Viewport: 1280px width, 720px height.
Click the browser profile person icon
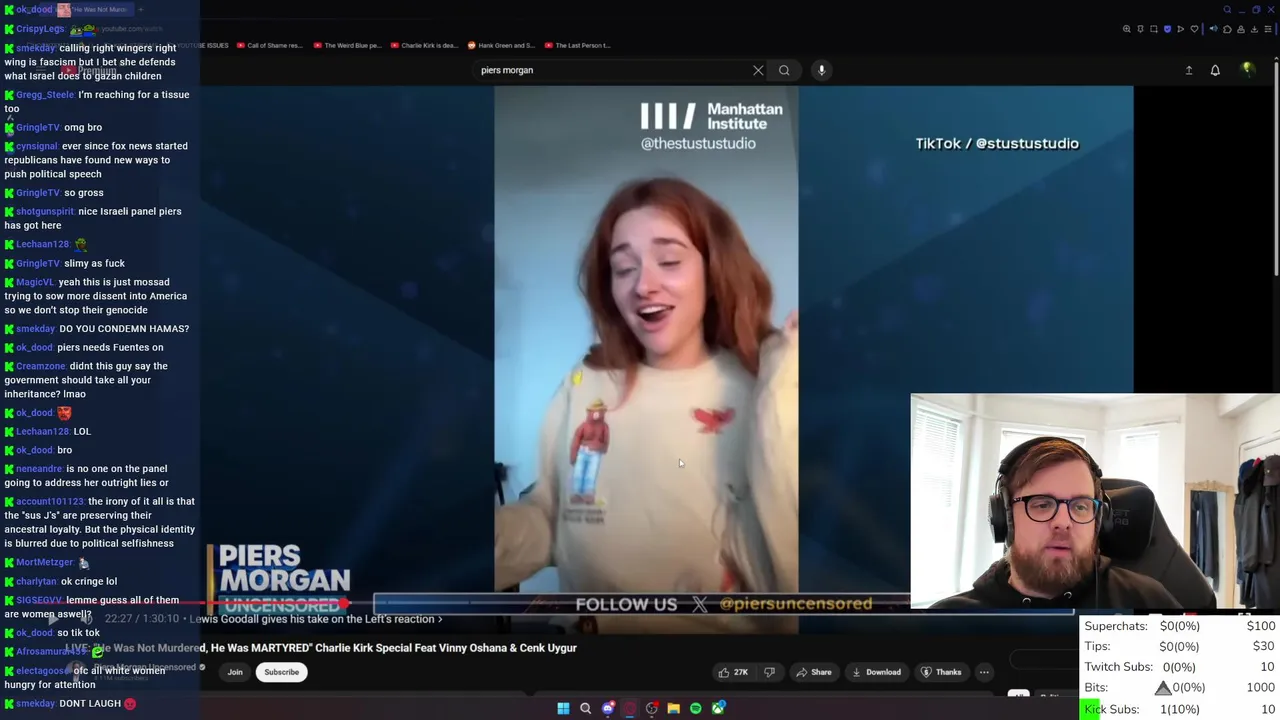click(x=1241, y=29)
